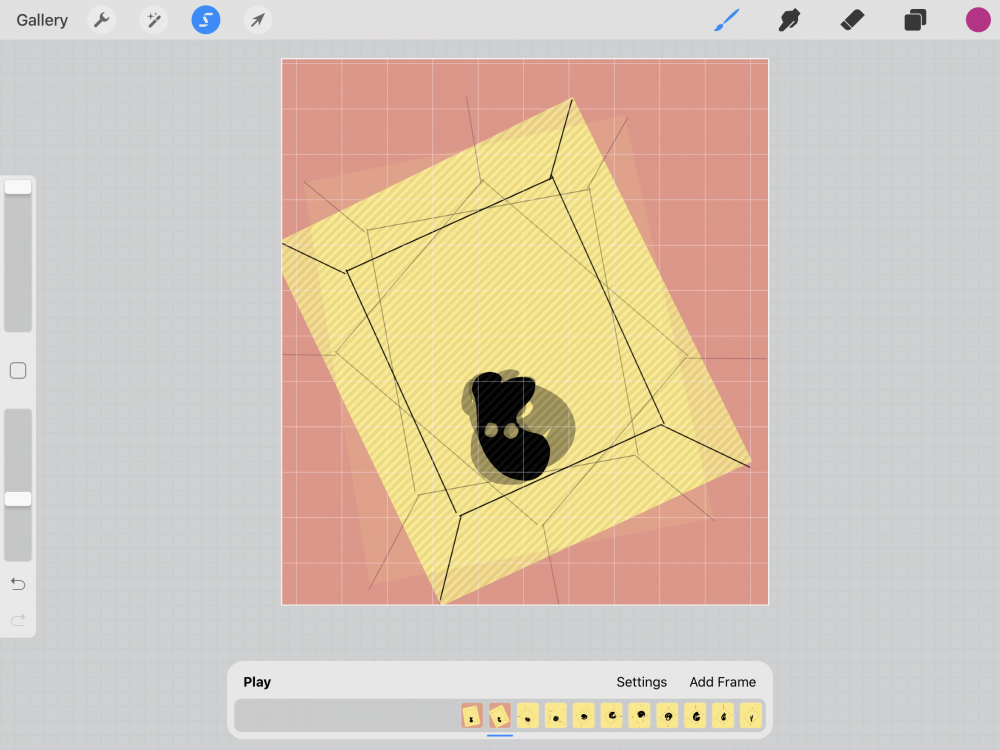This screenshot has height=750, width=1000.
Task: Open the Layers panel
Action: (x=915, y=20)
